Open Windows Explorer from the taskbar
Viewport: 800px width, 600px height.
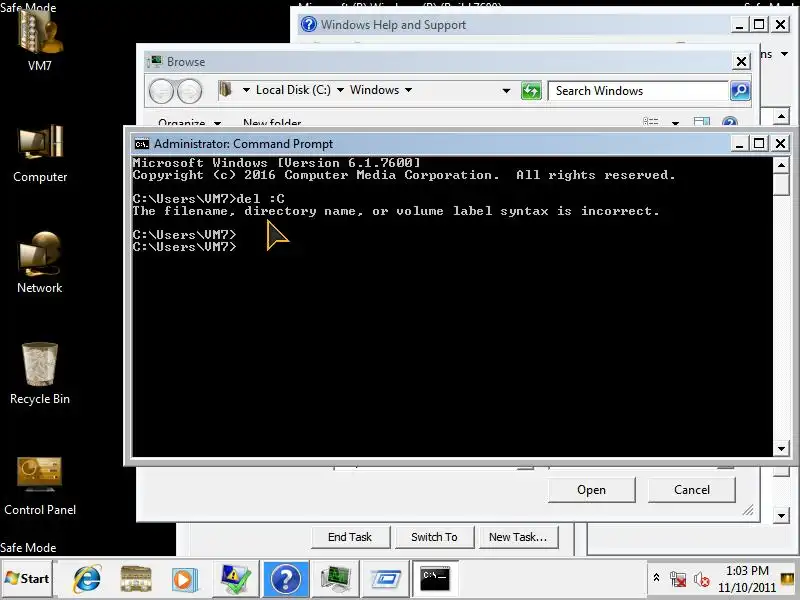[135, 579]
